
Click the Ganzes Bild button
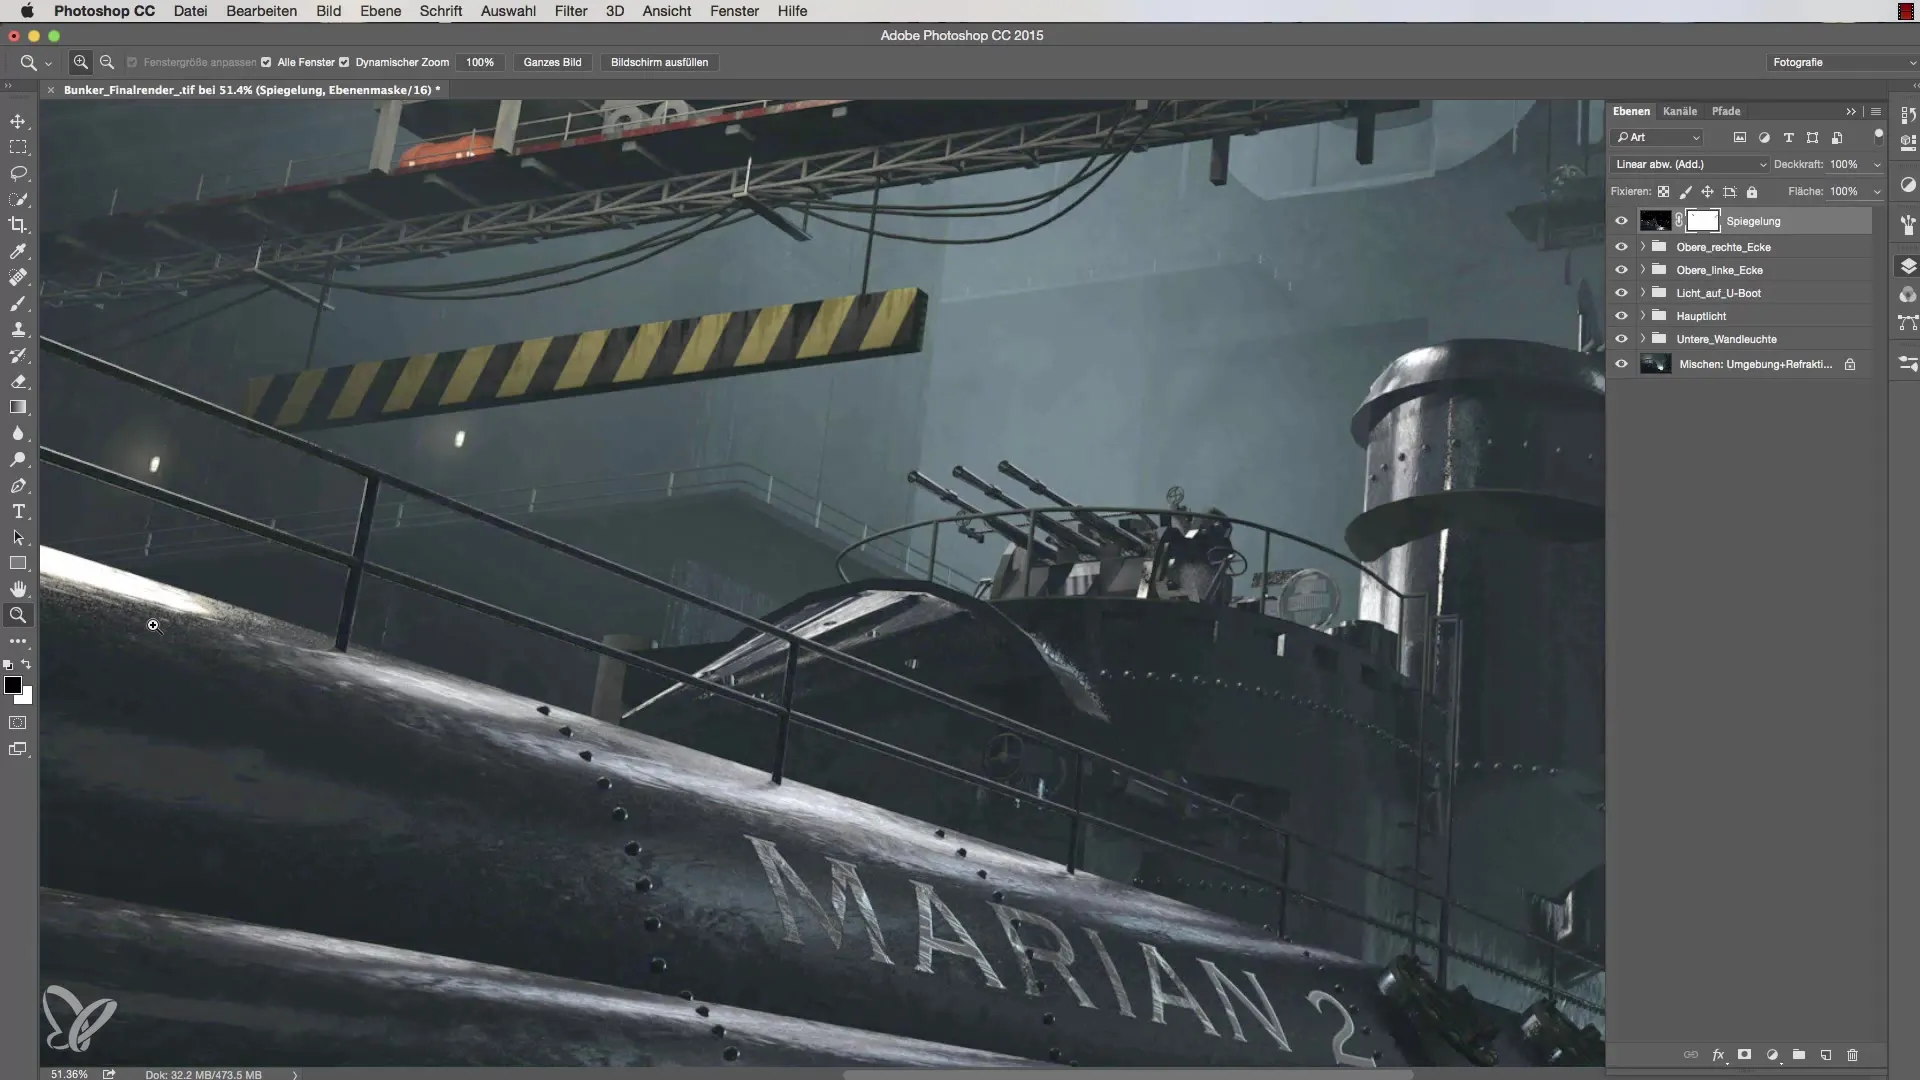(x=552, y=62)
